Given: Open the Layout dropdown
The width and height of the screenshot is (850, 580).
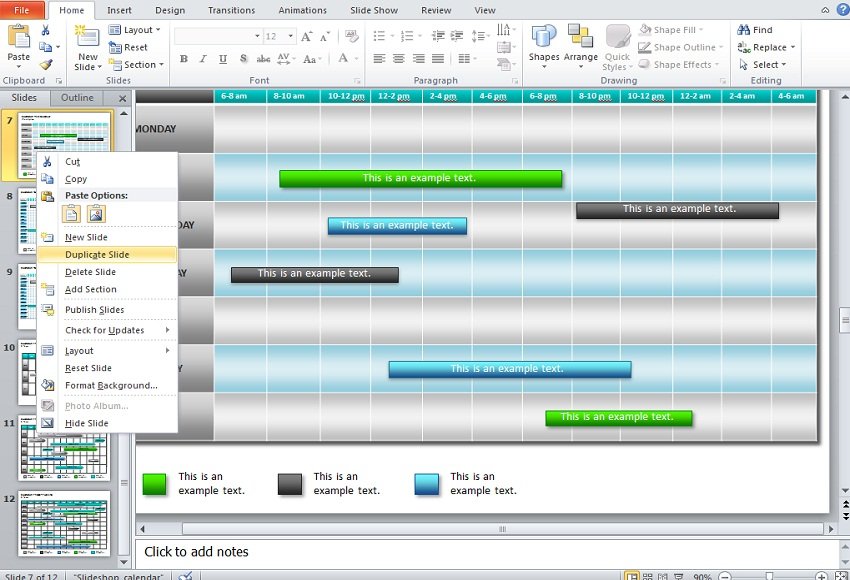Looking at the screenshot, I should 137,29.
